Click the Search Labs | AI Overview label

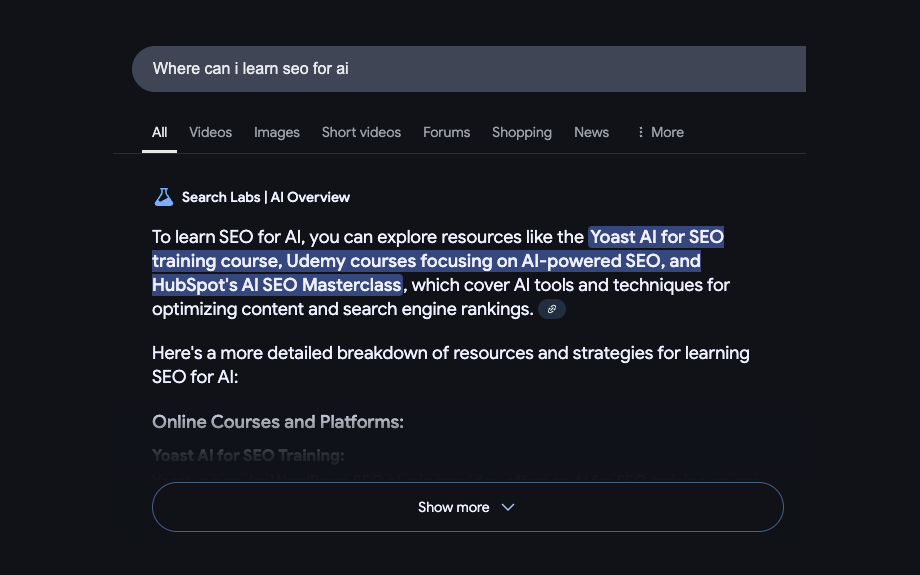coord(266,197)
